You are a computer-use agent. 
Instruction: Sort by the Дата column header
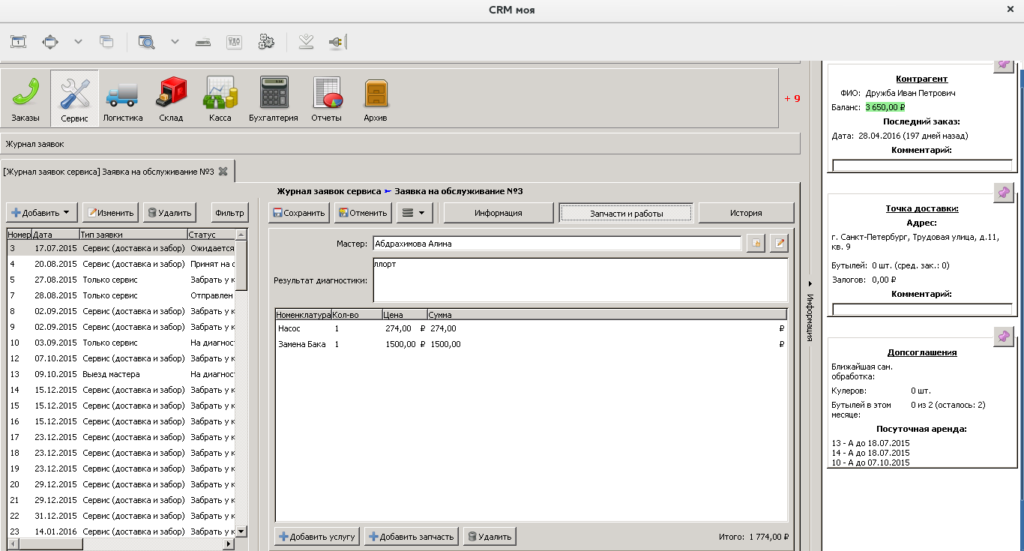pos(56,234)
